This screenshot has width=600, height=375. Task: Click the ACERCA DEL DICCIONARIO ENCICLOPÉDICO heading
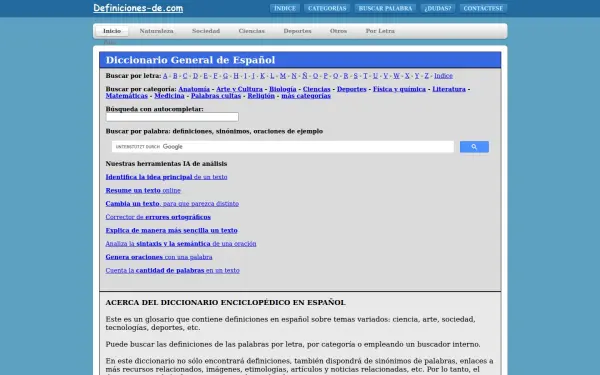point(225,302)
